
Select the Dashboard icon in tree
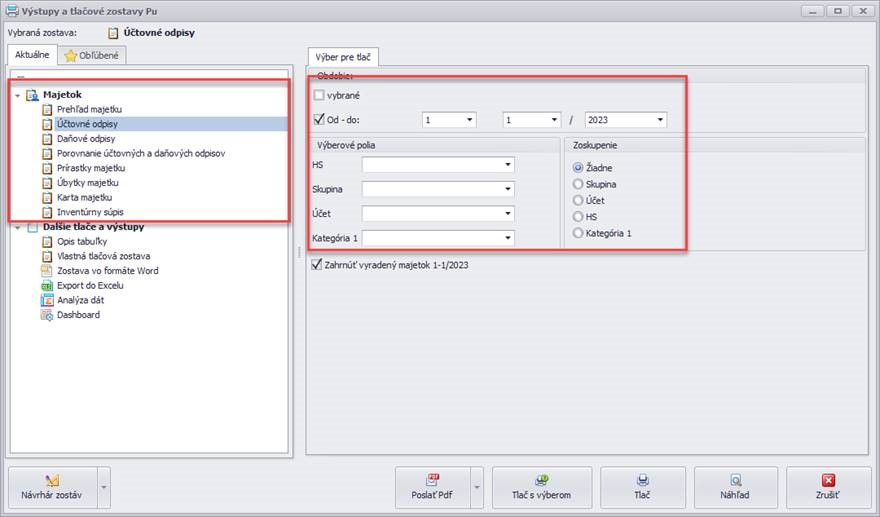coord(46,315)
